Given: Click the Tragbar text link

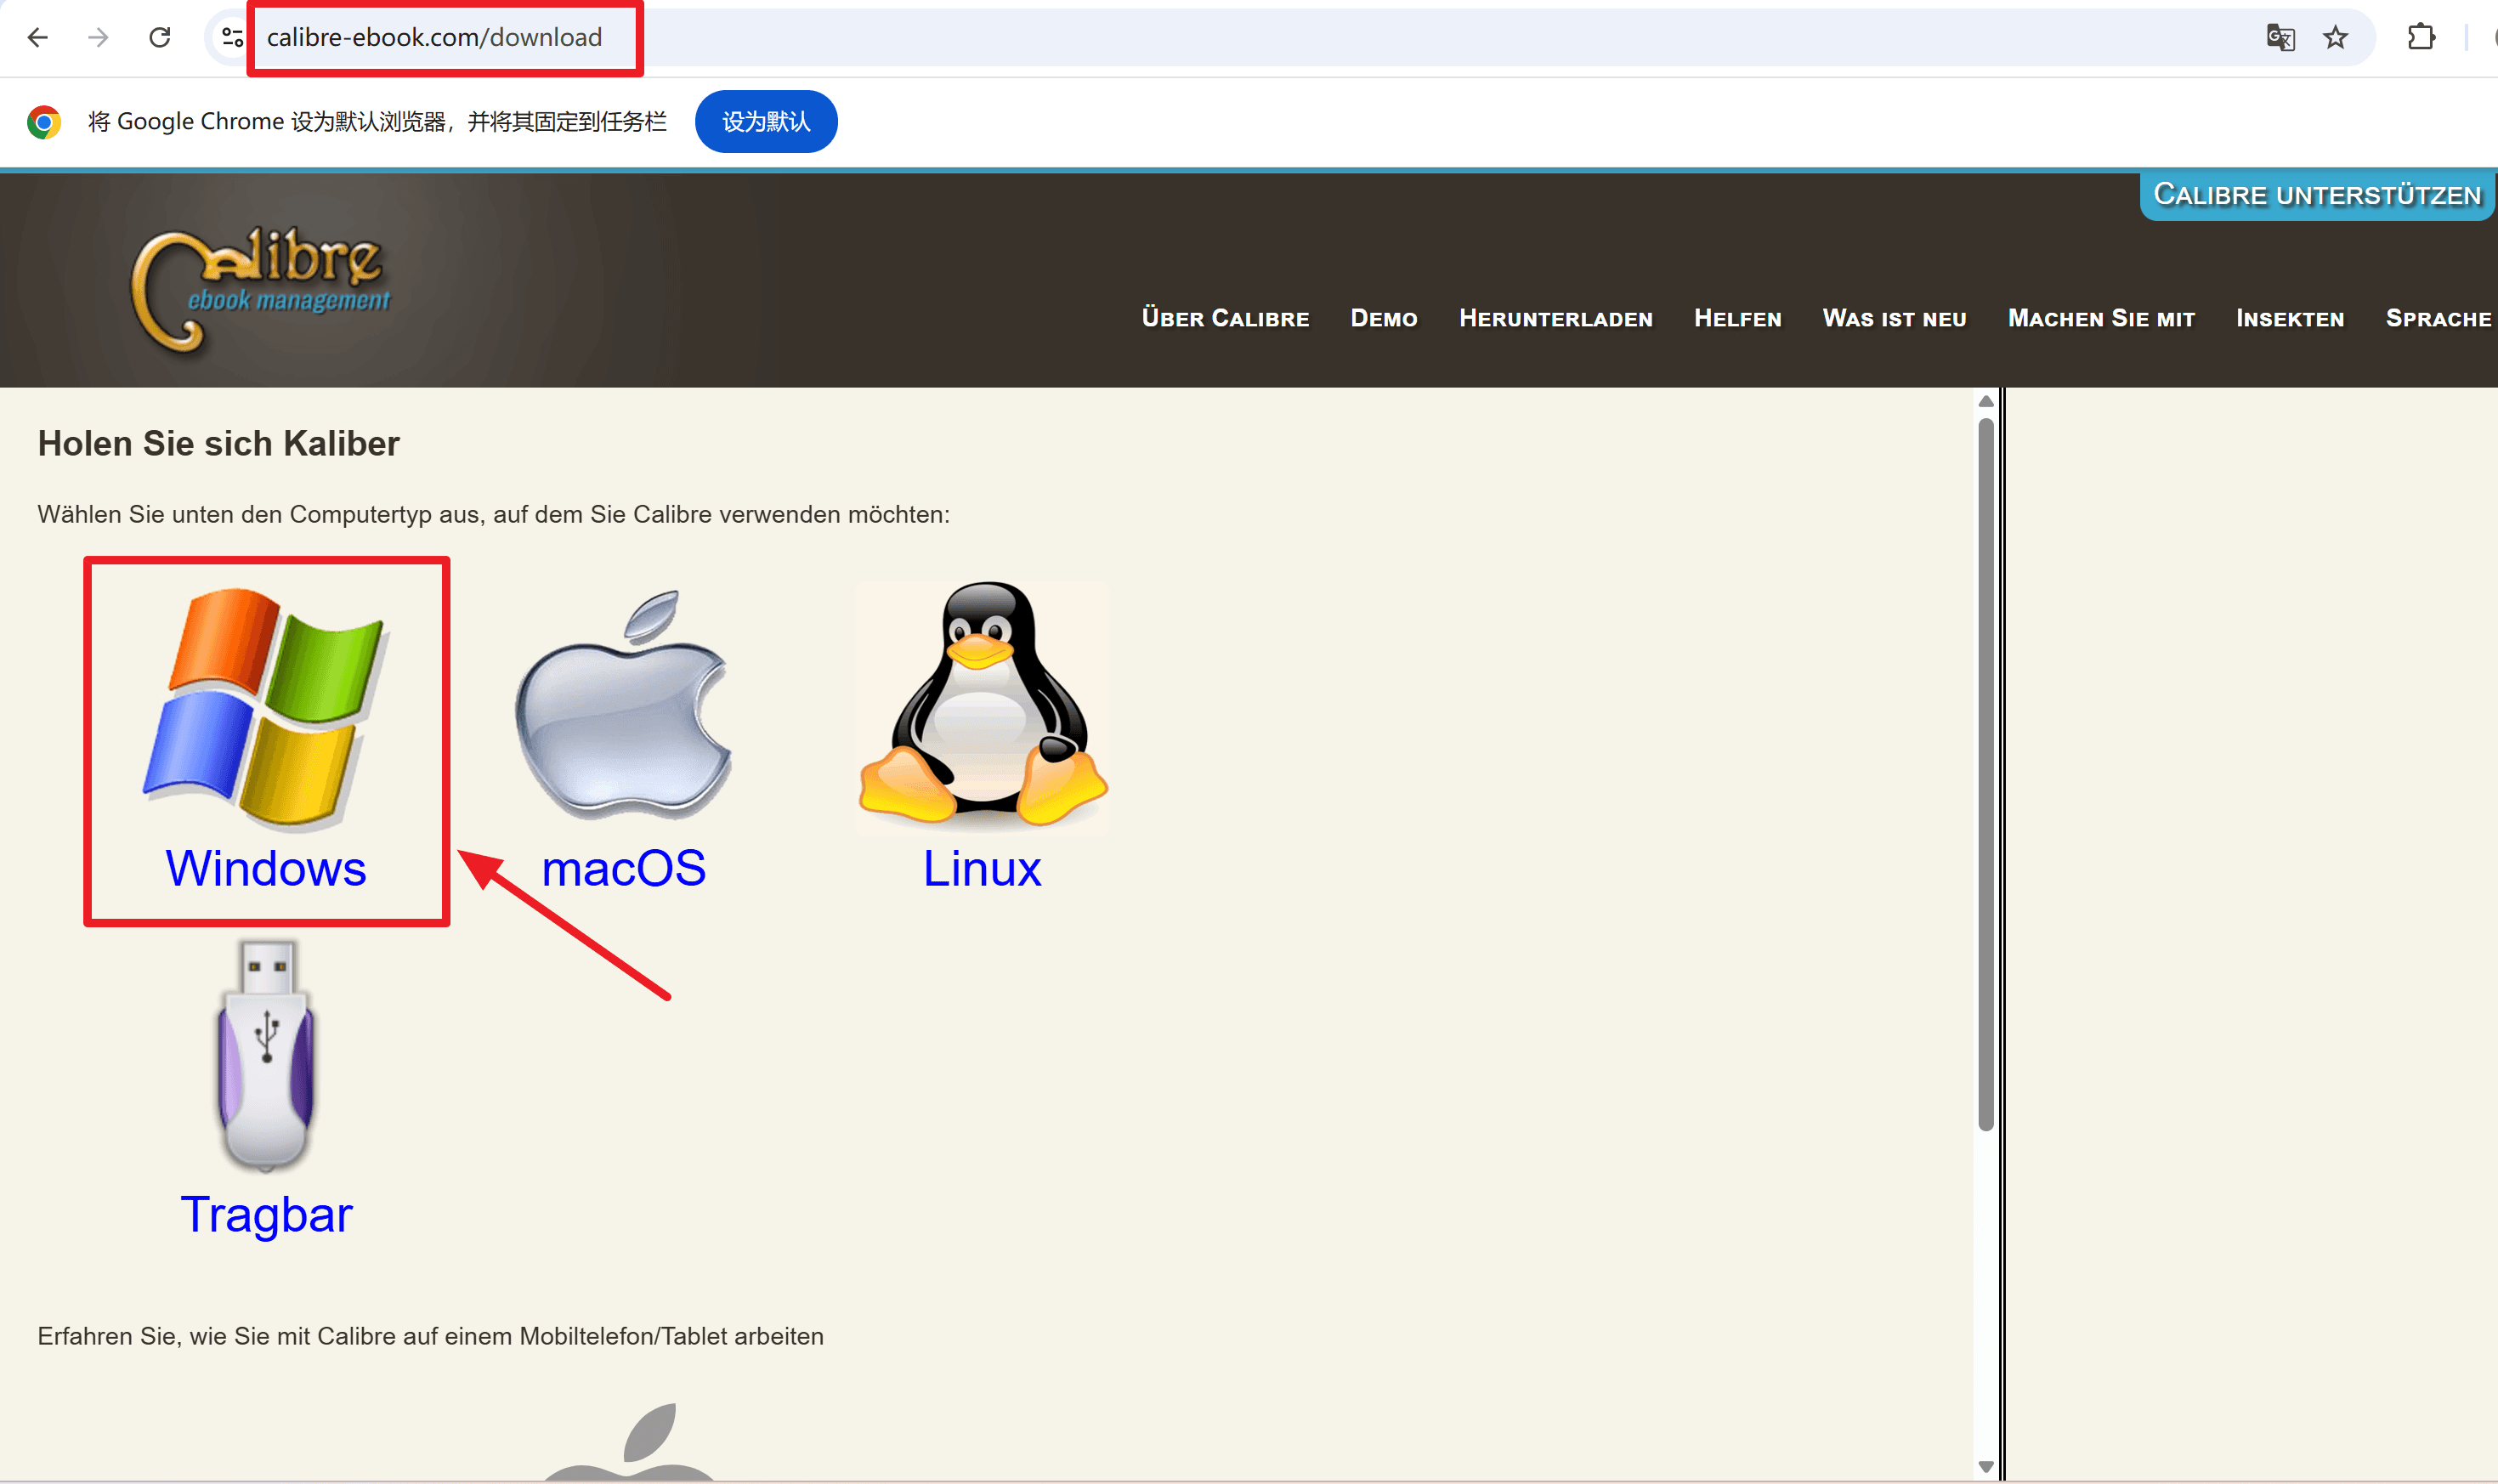Looking at the screenshot, I should [x=266, y=1215].
